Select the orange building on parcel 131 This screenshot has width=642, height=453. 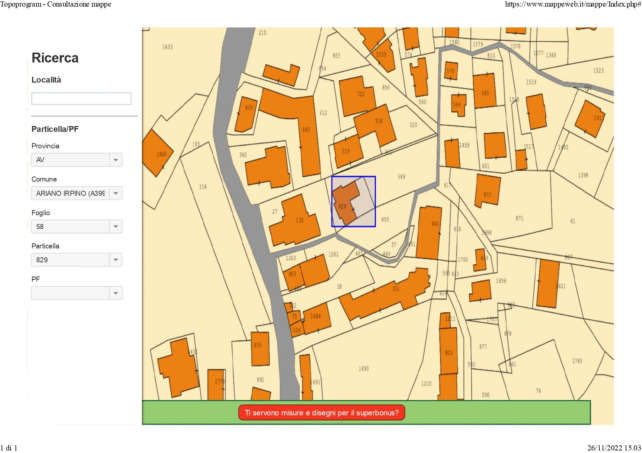(x=296, y=222)
